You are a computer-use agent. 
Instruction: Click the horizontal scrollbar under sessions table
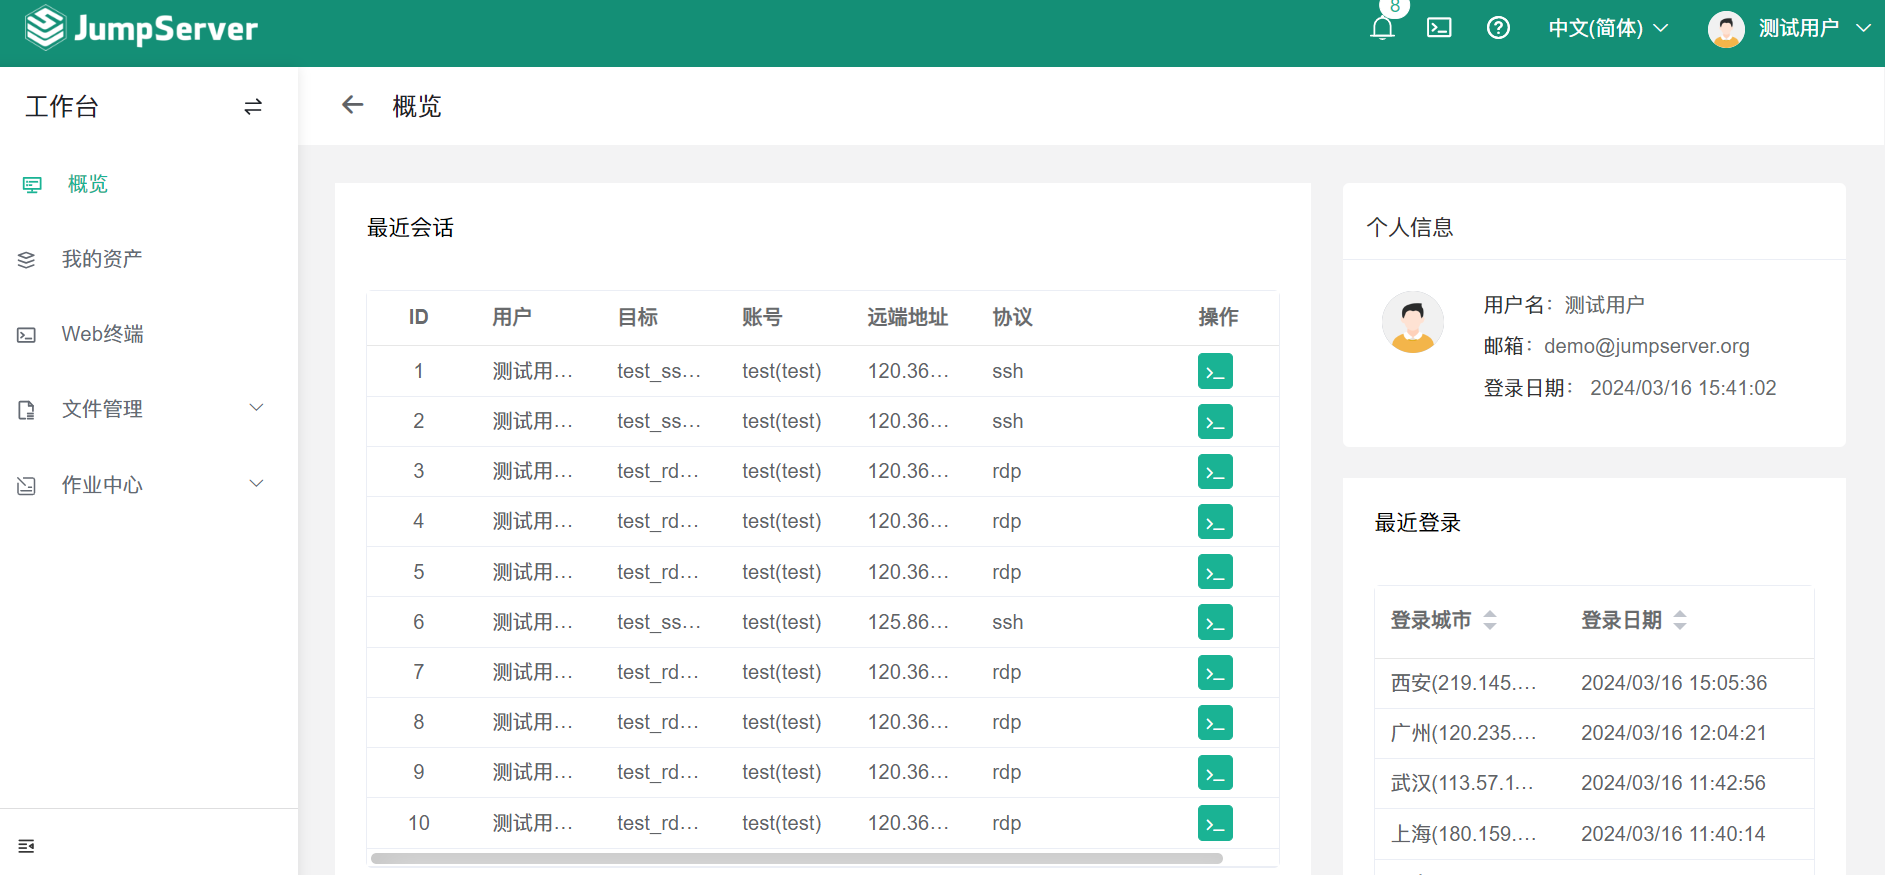pos(797,858)
